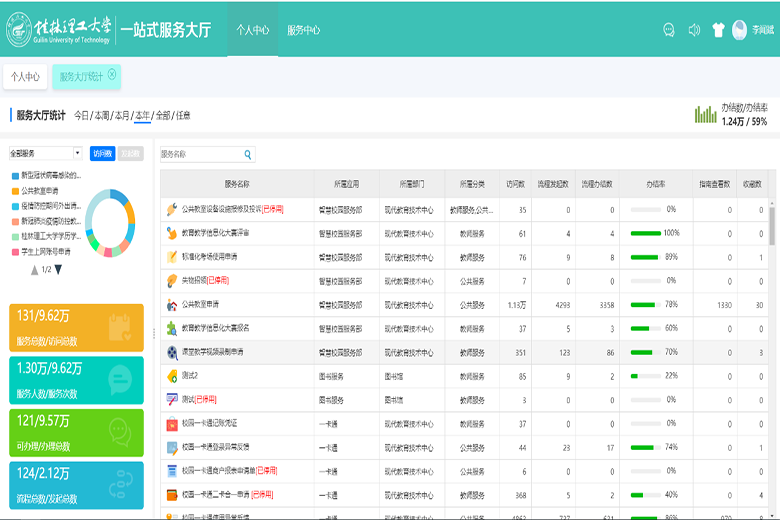Toggle 公共教室申请 legend item in chart

36,190
